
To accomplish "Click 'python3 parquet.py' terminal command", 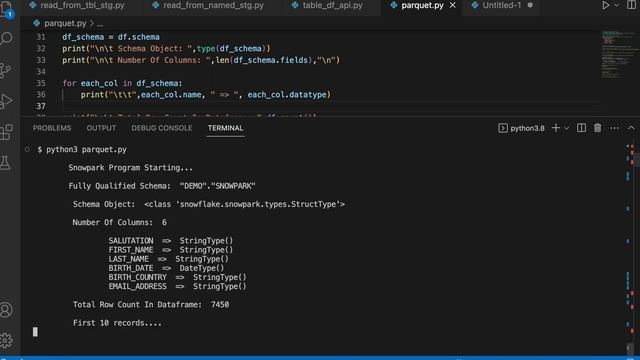I will click(86, 150).
